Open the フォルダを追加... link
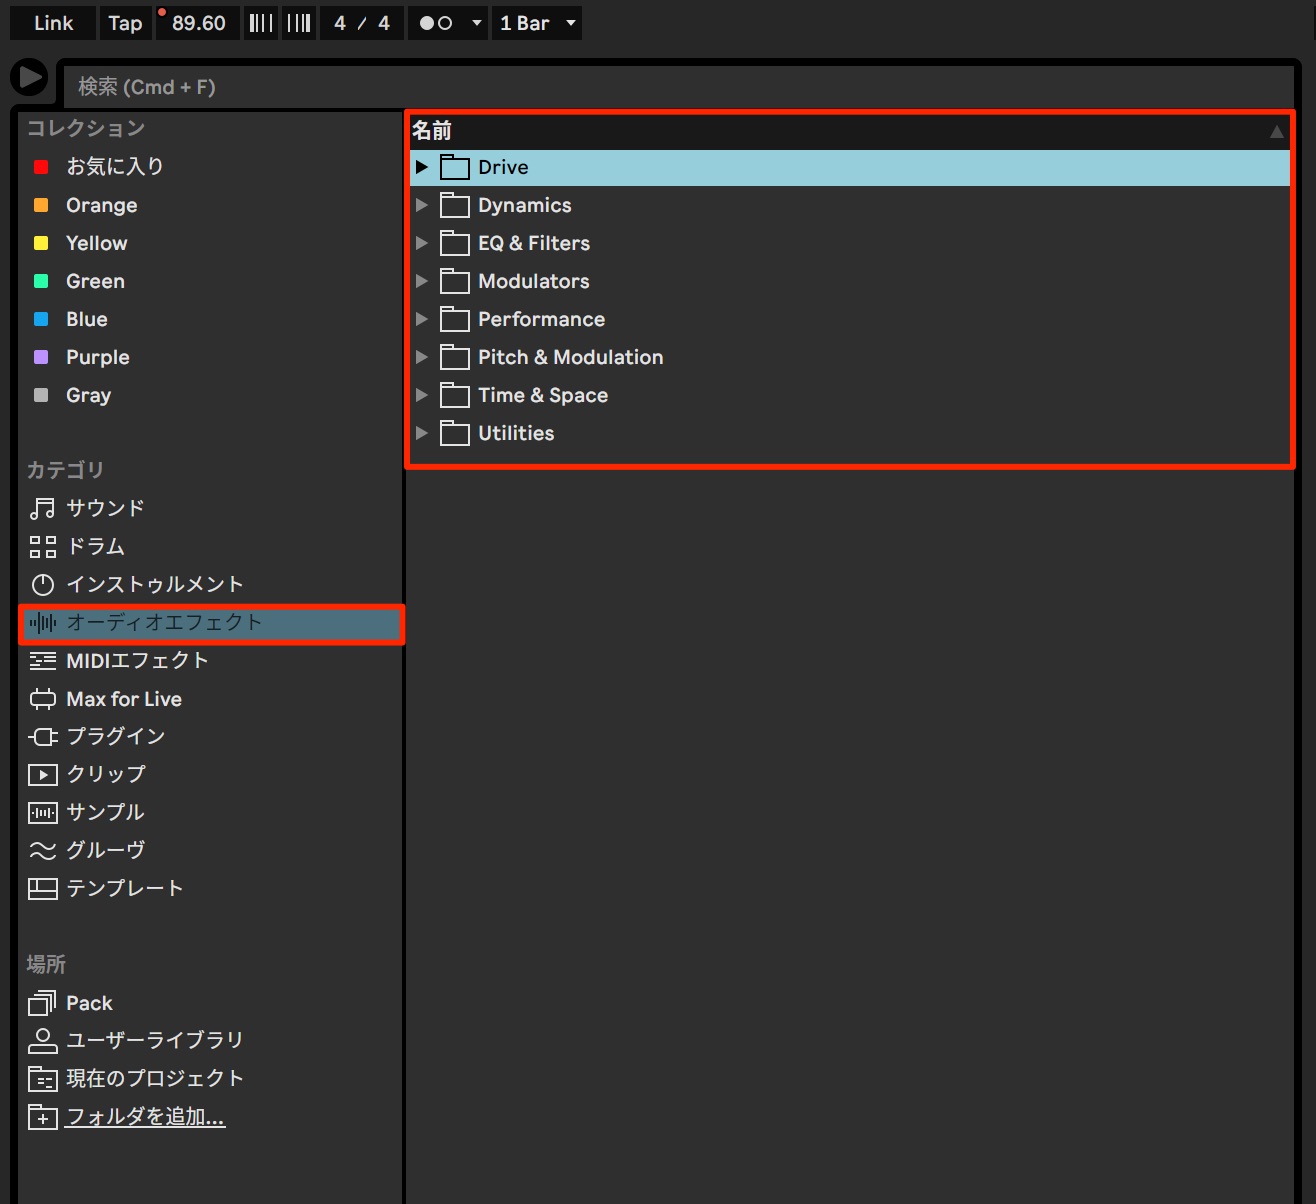 (x=145, y=1117)
